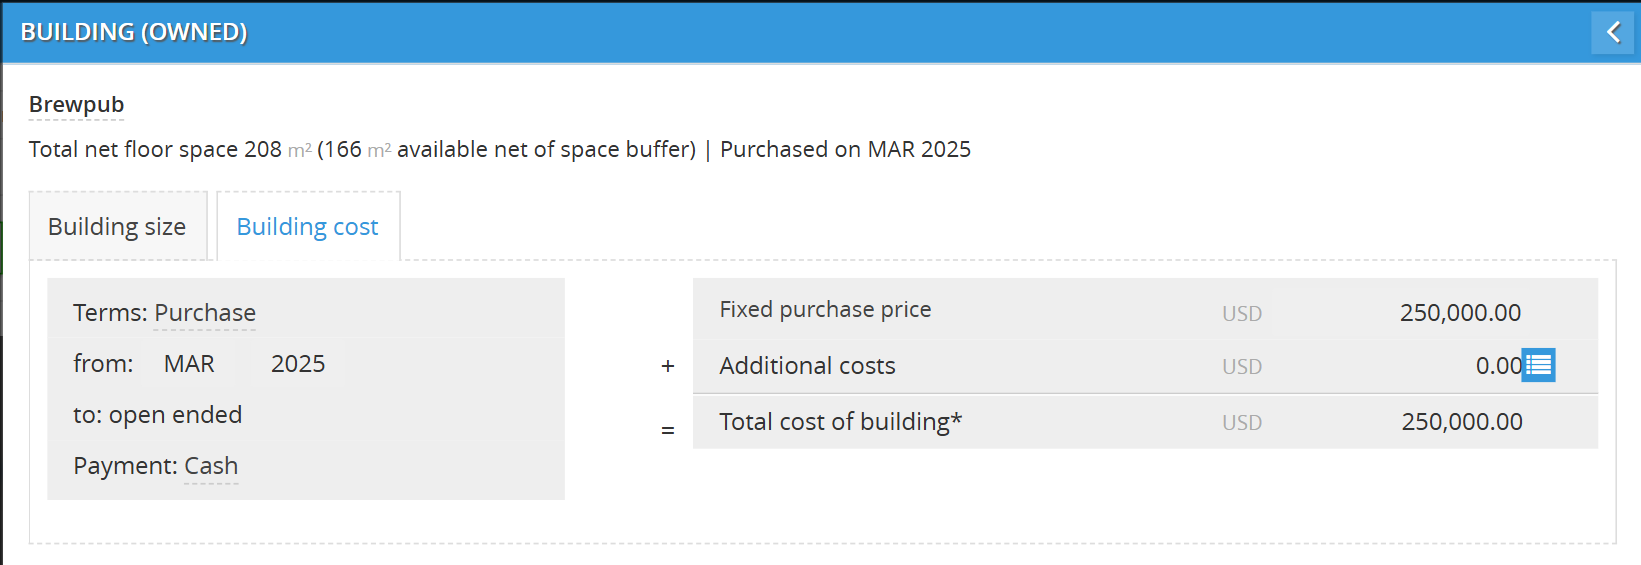Open the Terms Purchase dropdown
Screen dimensions: 1641x565
coord(205,313)
